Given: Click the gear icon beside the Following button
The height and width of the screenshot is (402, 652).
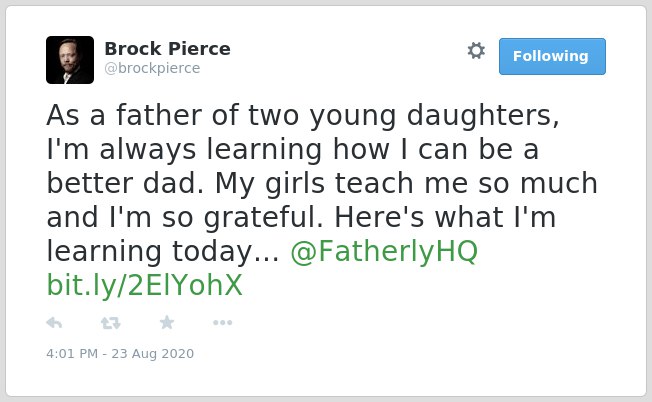Looking at the screenshot, I should (476, 51).
